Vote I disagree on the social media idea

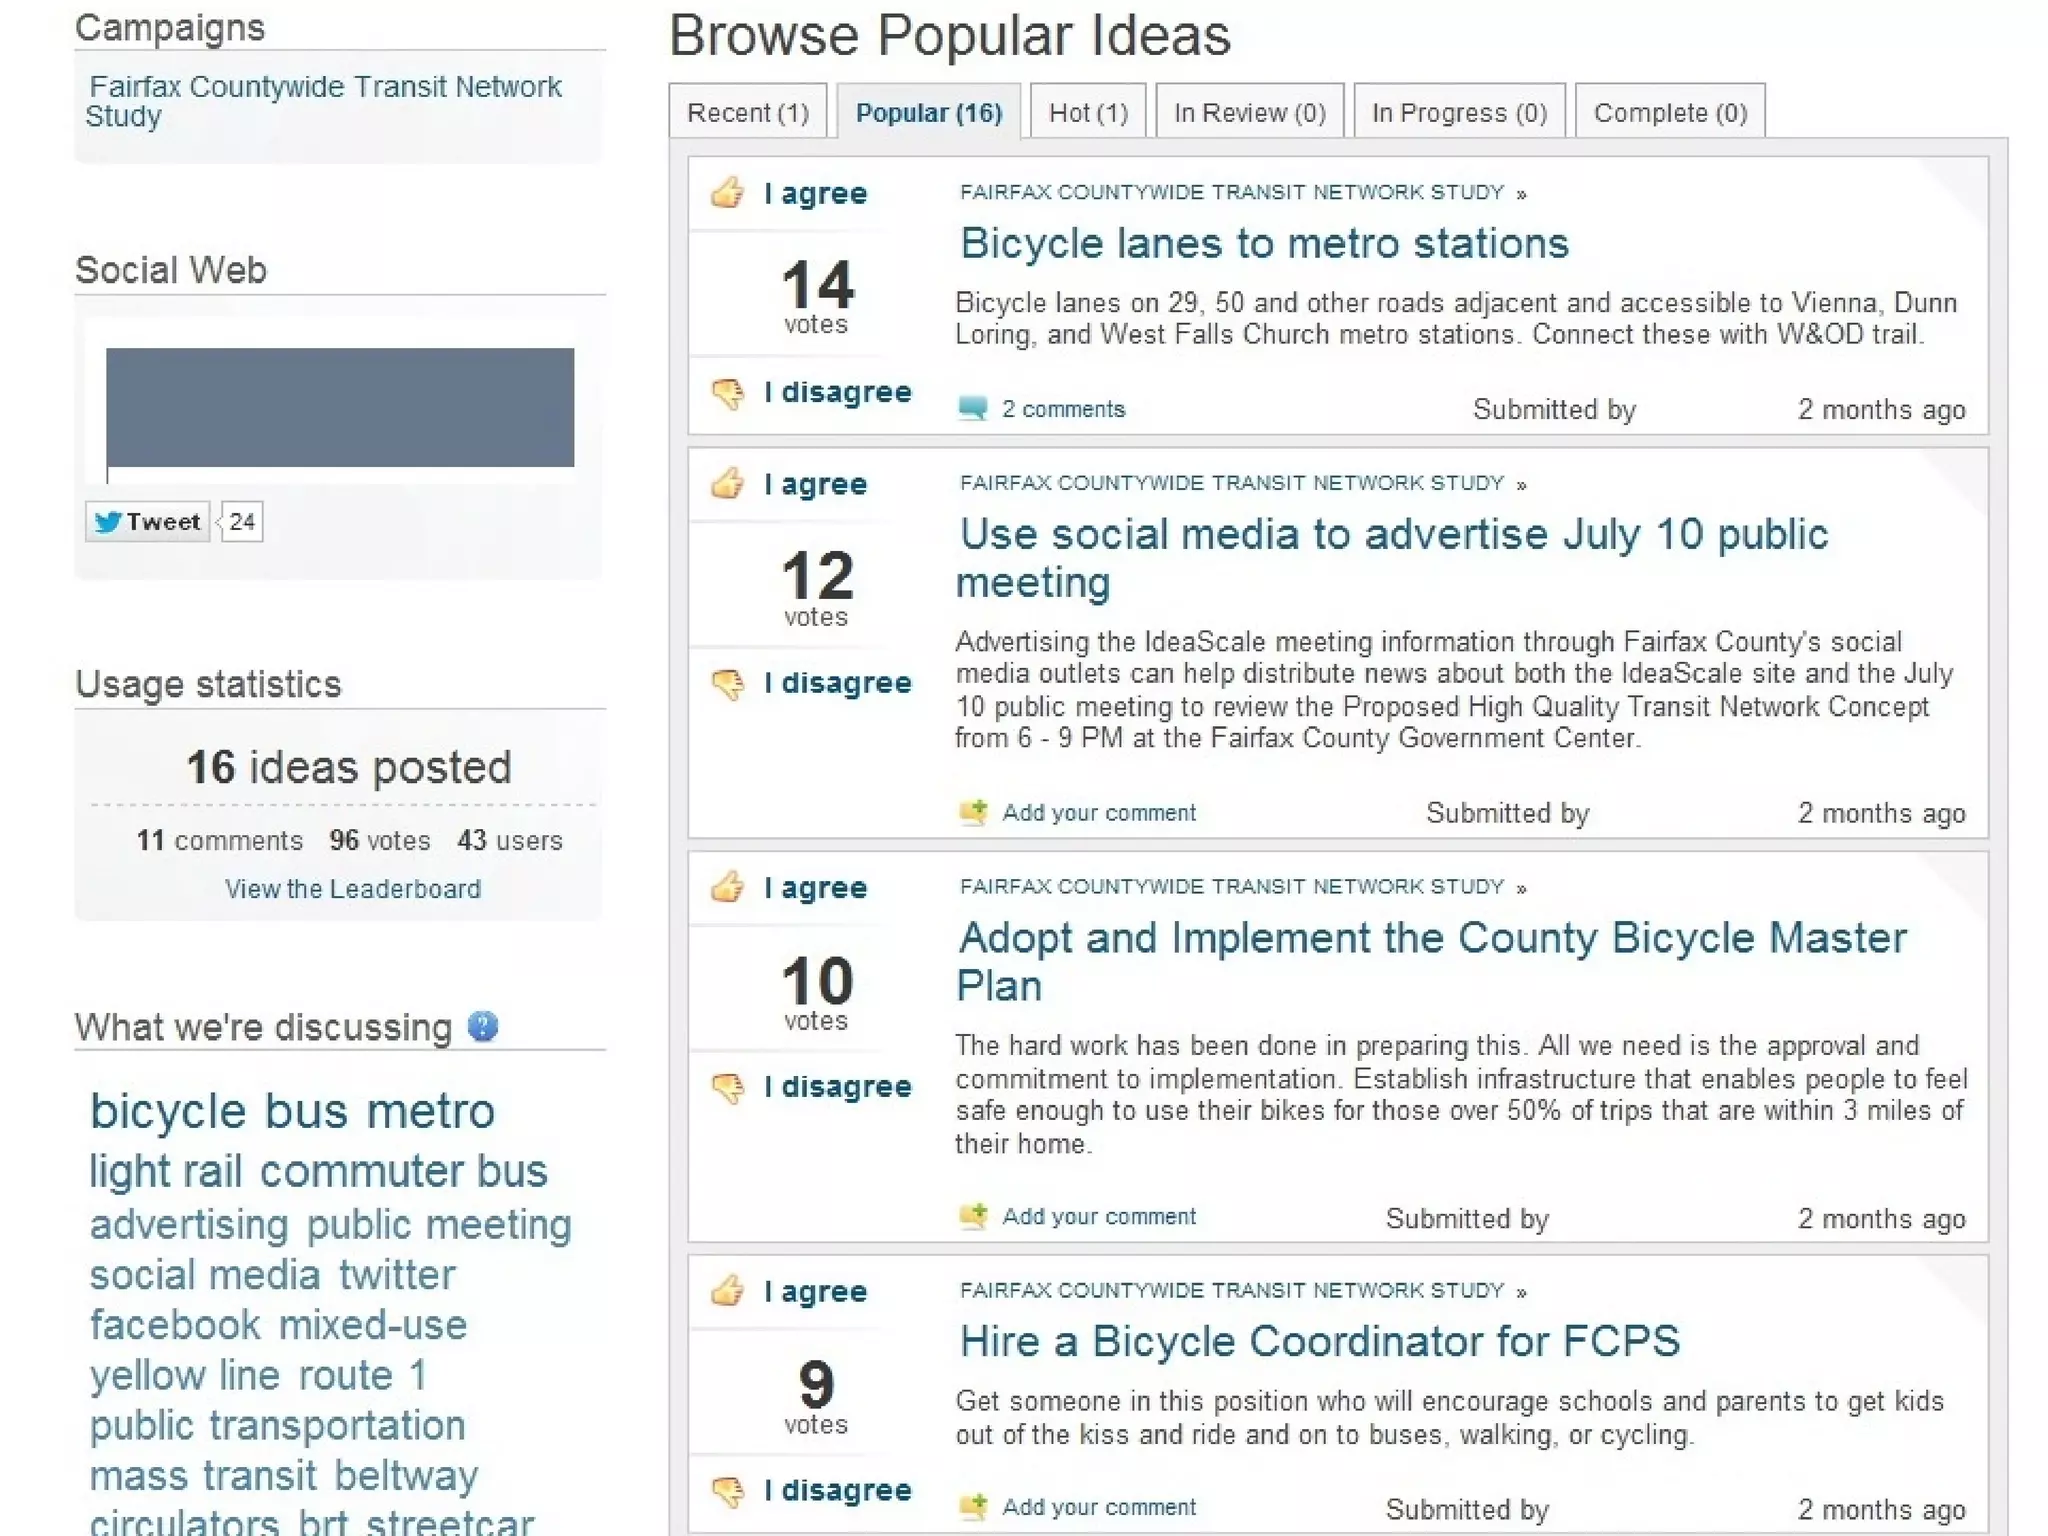click(837, 683)
